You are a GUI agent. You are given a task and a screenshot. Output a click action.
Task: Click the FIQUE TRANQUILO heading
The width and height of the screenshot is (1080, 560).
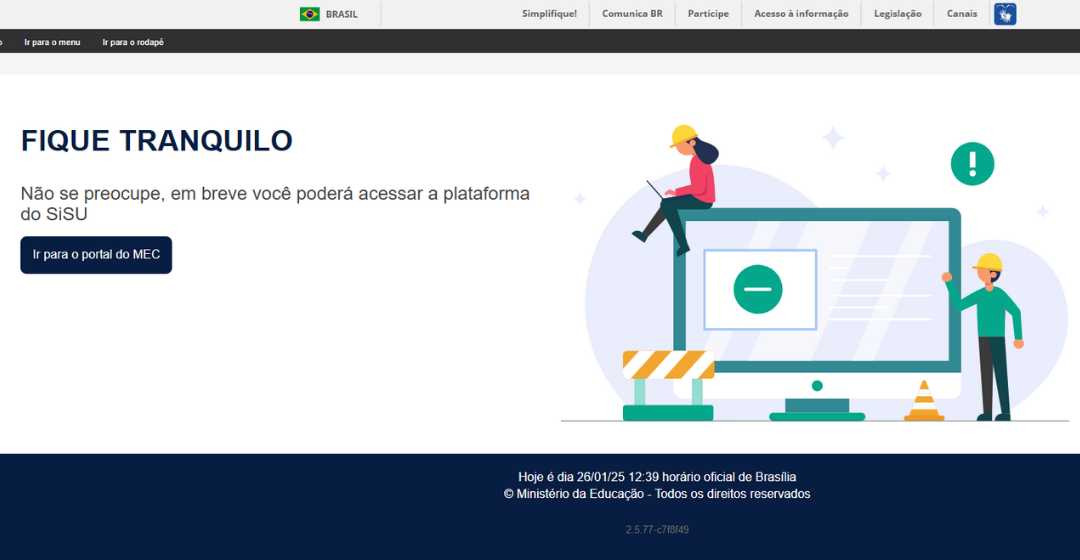coord(157,141)
